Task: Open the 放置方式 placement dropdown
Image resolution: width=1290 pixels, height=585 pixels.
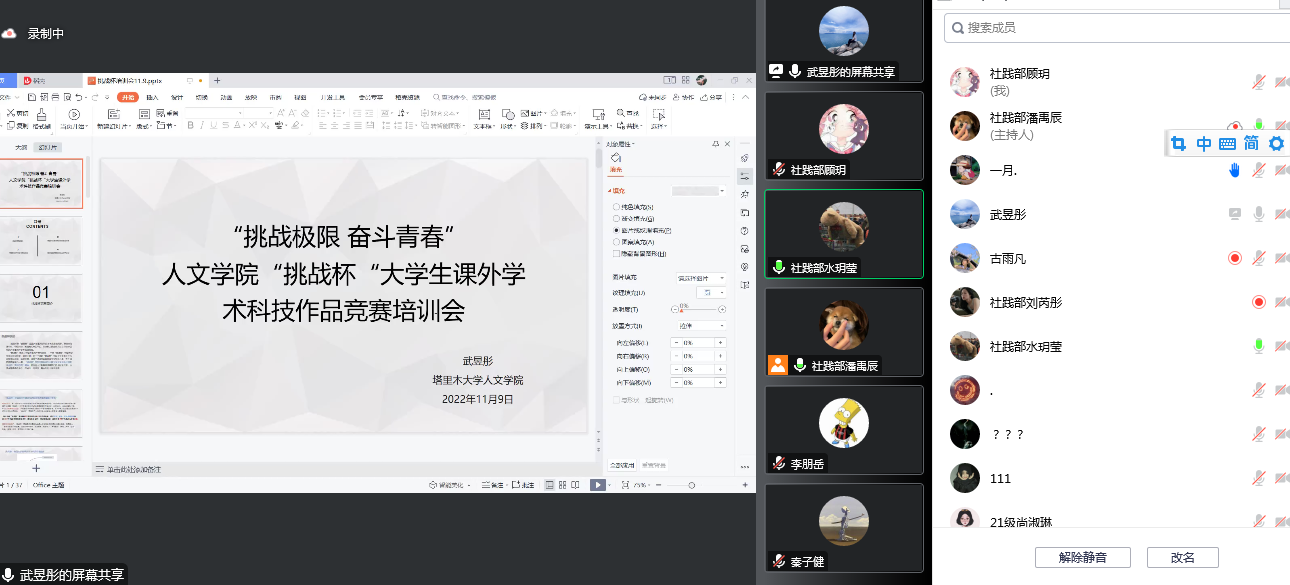Action: (700, 326)
